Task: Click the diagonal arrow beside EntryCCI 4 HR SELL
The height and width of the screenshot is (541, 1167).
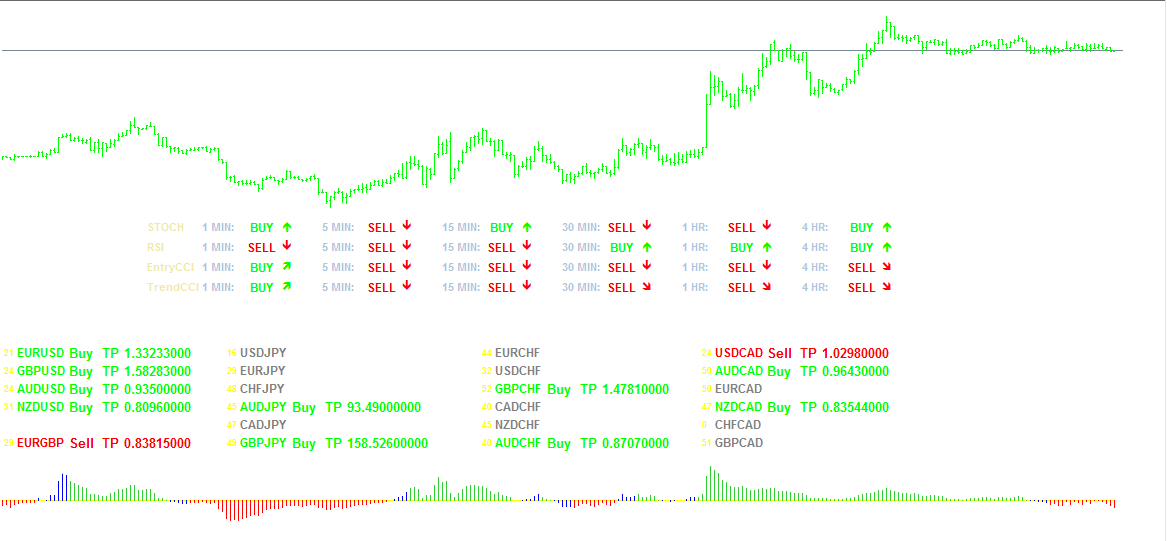Action: pos(887,266)
